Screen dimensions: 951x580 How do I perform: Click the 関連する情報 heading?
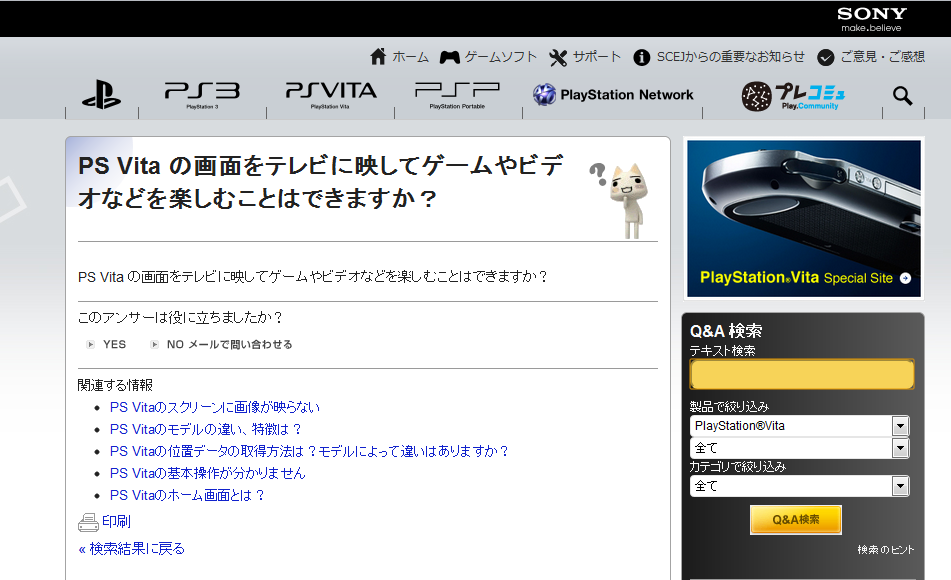[x=115, y=385]
